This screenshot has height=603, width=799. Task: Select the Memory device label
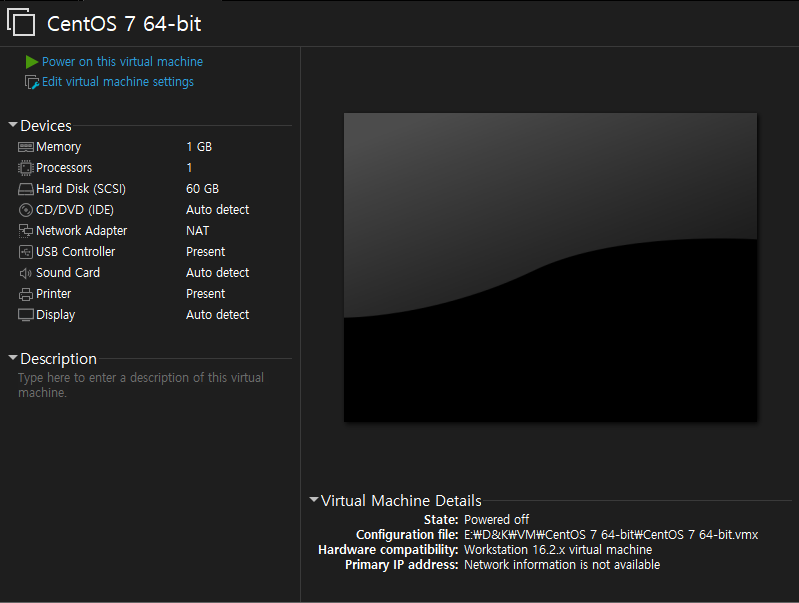(59, 147)
